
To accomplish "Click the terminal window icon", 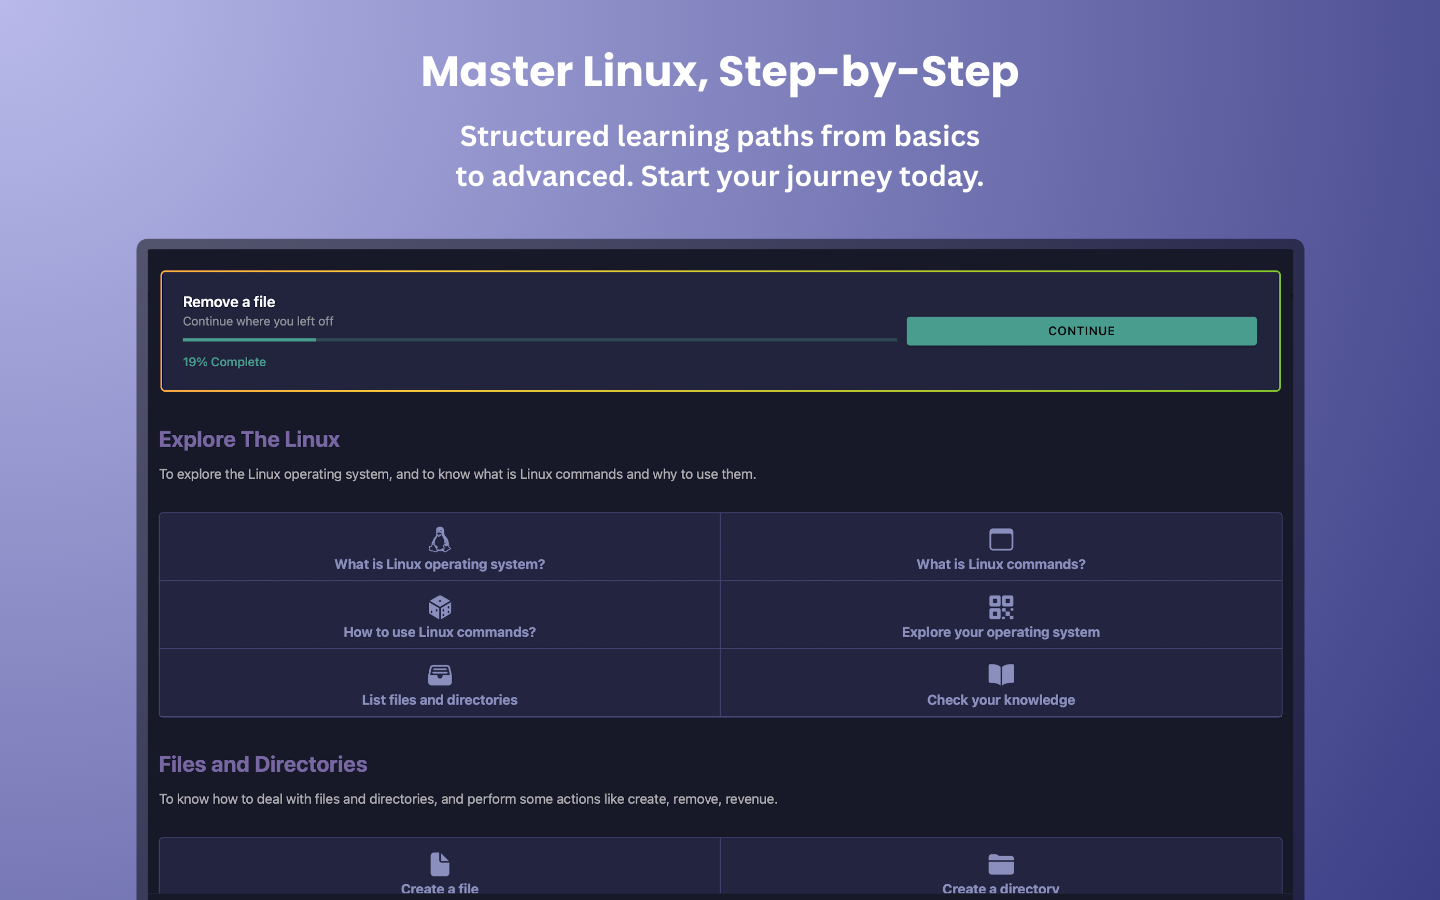I will pos(1001,540).
